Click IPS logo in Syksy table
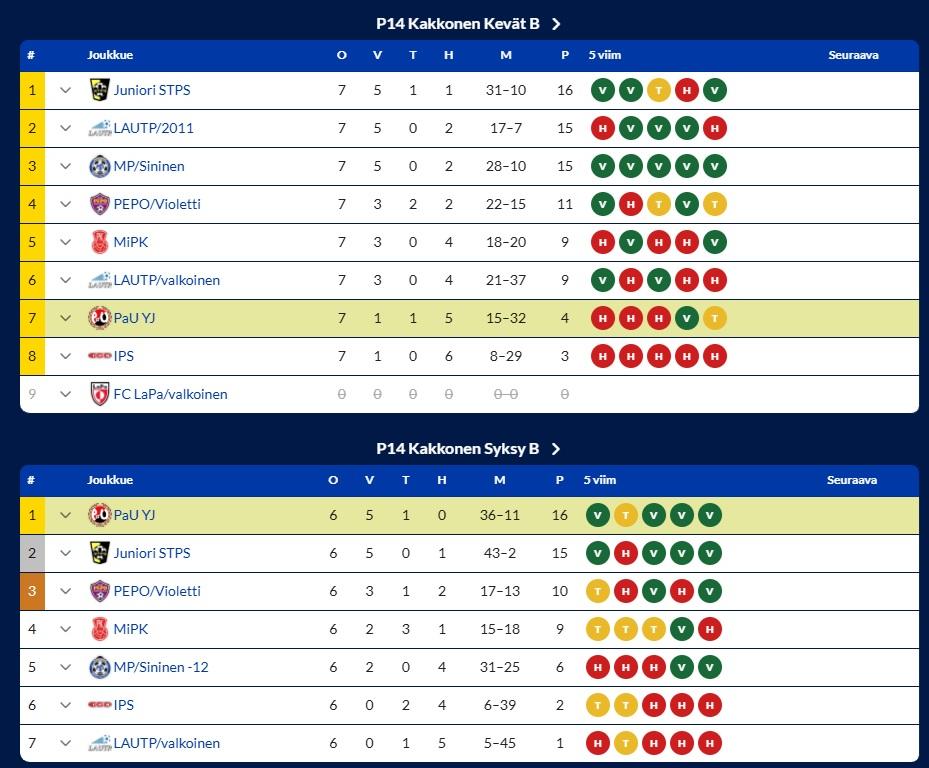 99,705
